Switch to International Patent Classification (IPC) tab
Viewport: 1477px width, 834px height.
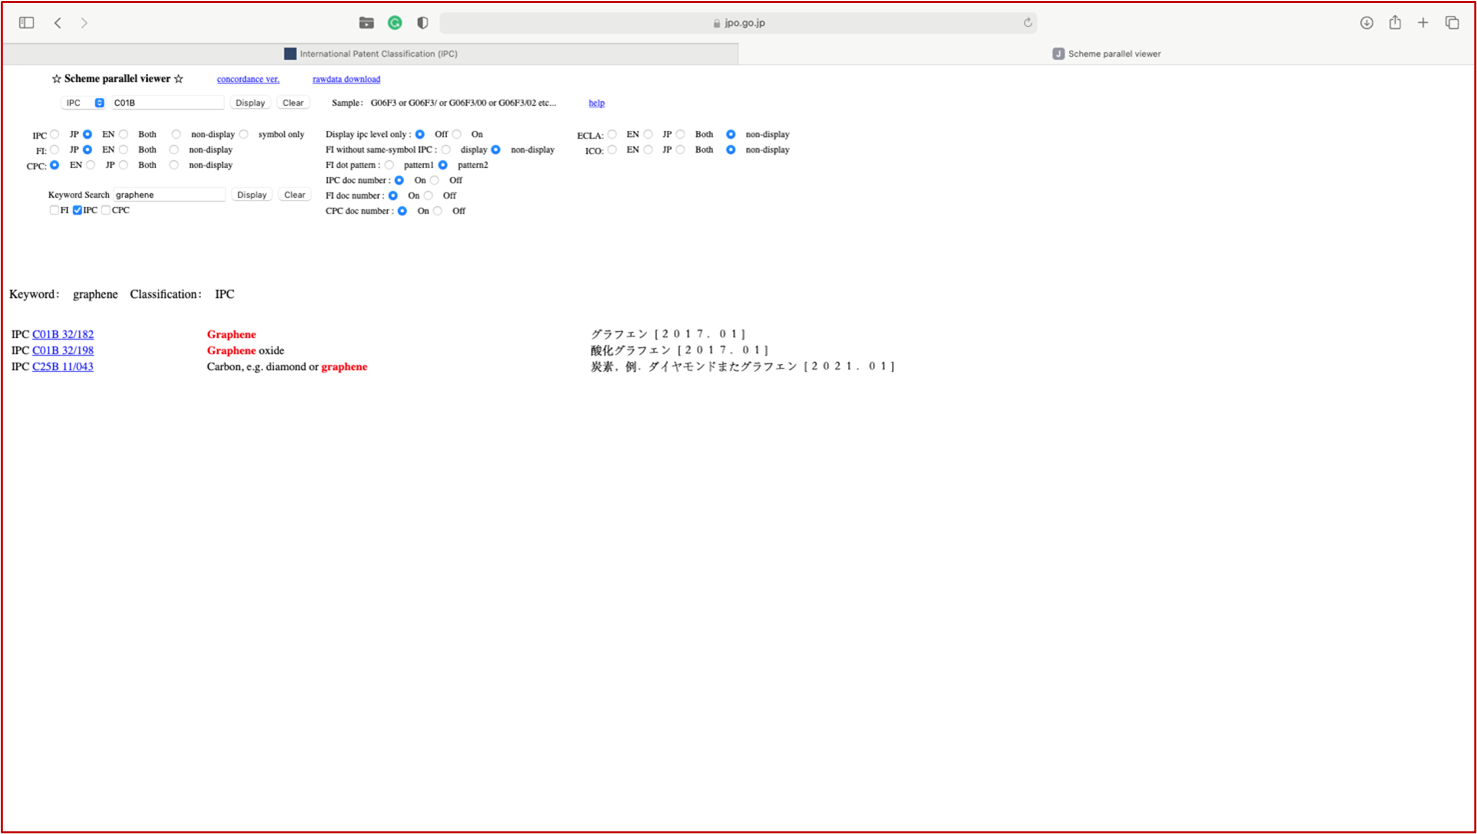coord(370,54)
